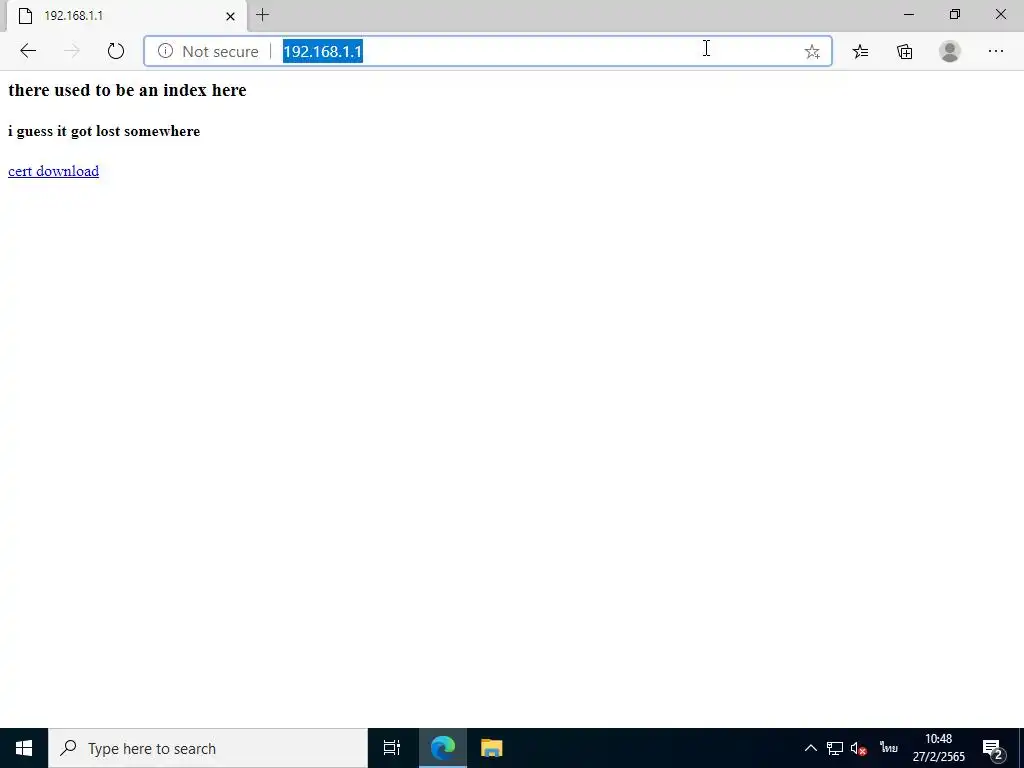Open Task View
The width and height of the screenshot is (1024, 768).
(x=392, y=748)
